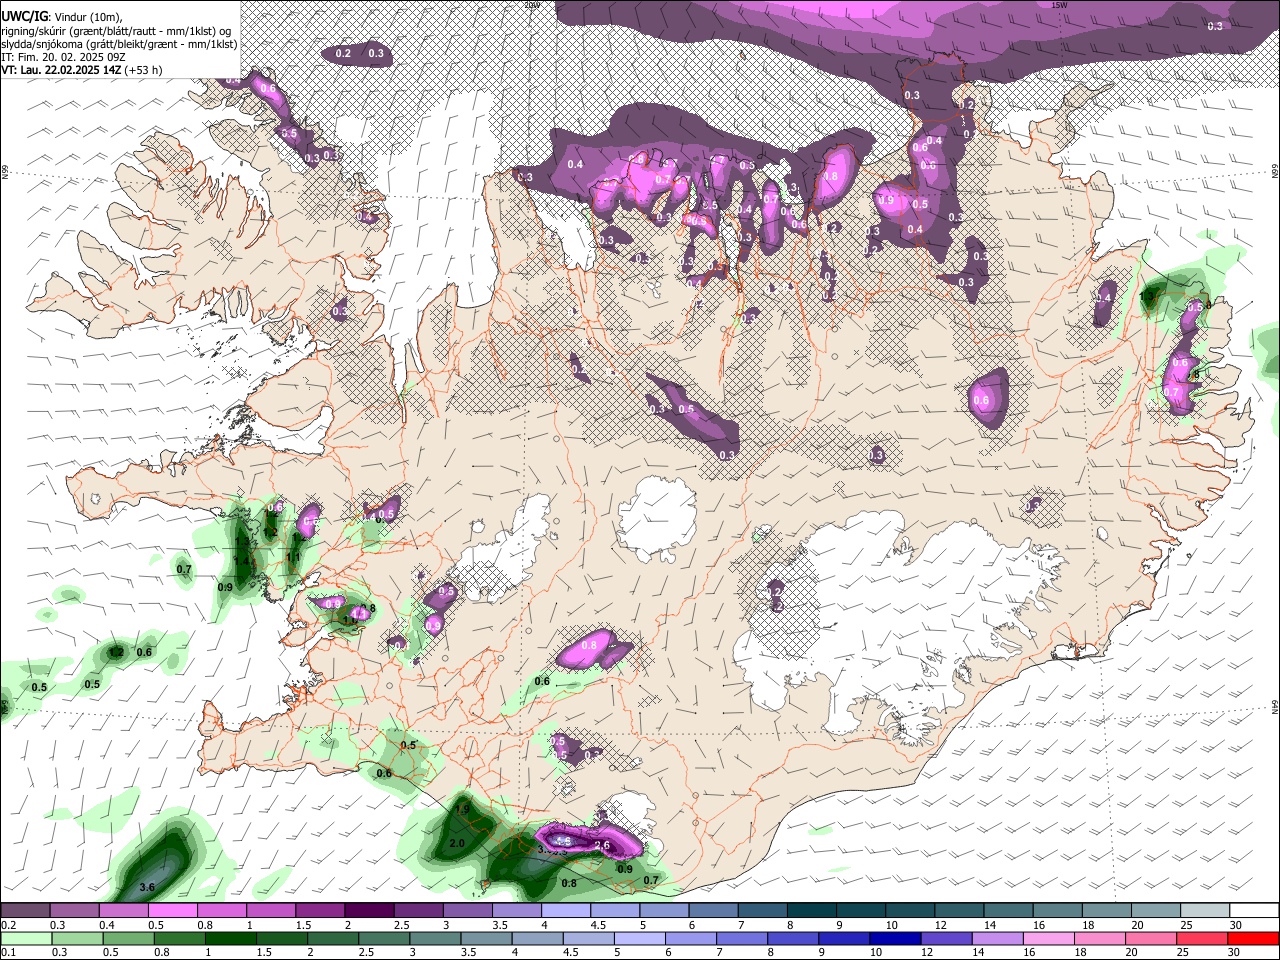Click the "slydda/snjókoma (grátt/bleikt/grænt" description line

point(119,44)
